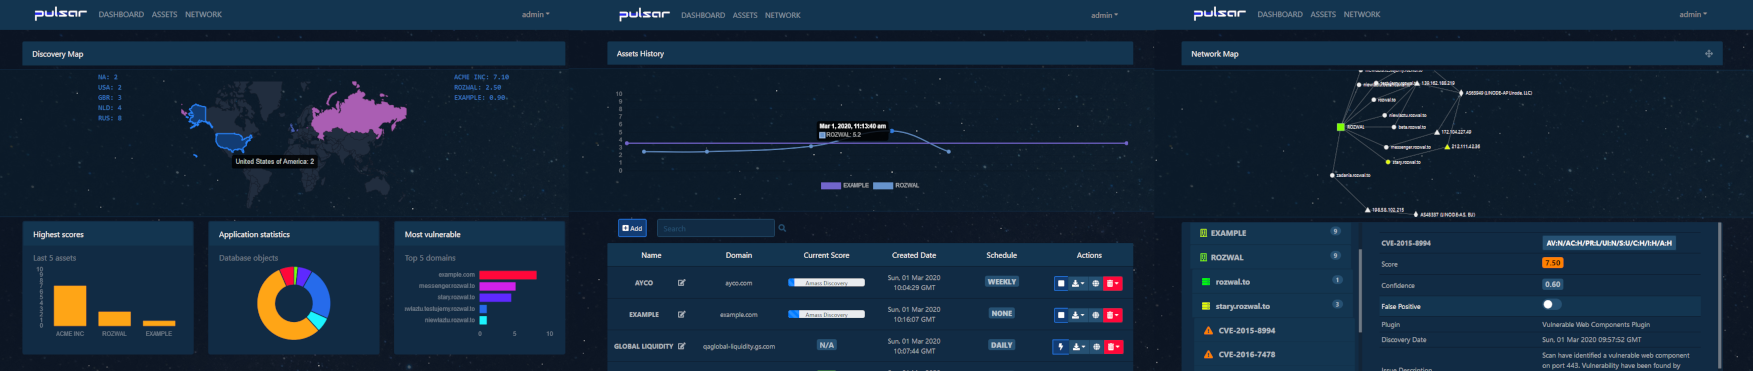
Task: Click the Pulsar logo in the Dashboard panel
Action: pos(60,14)
